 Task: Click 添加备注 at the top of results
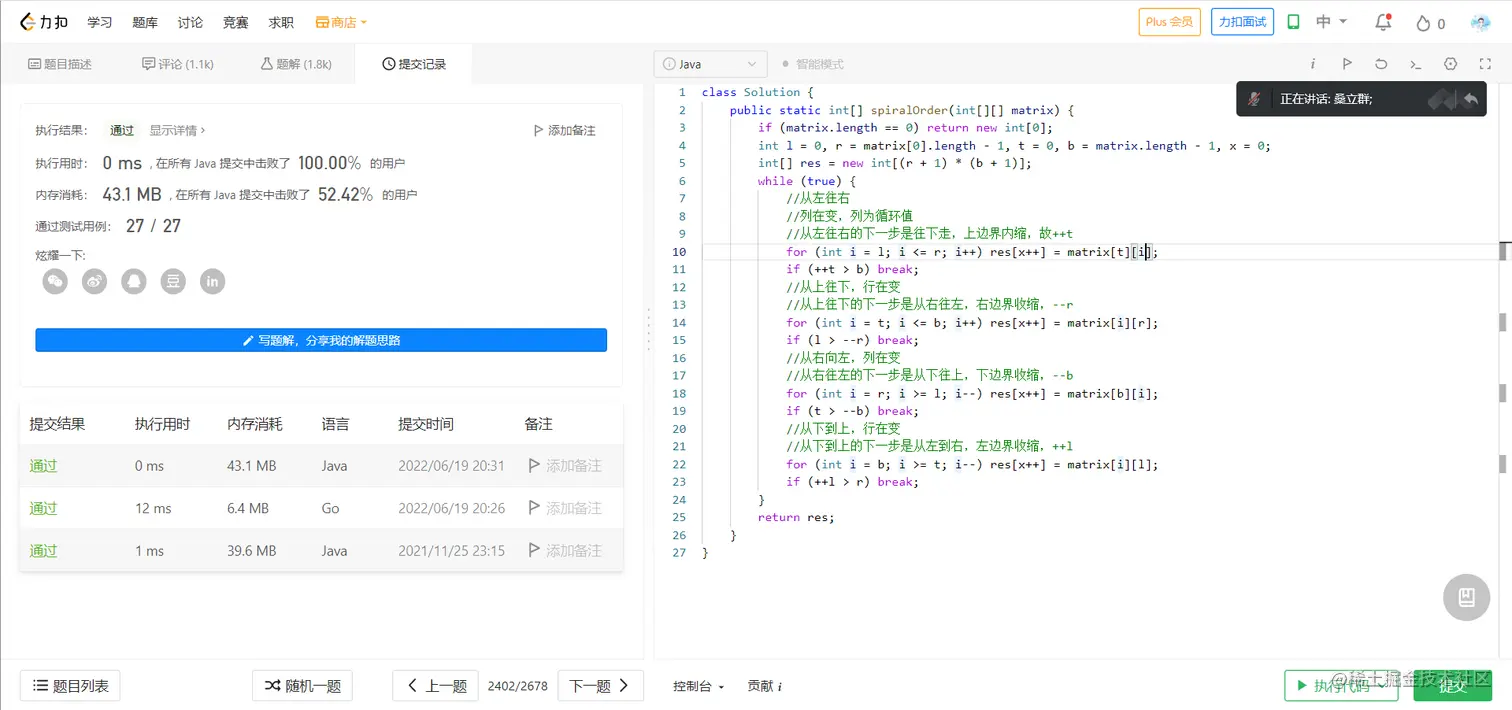click(566, 130)
